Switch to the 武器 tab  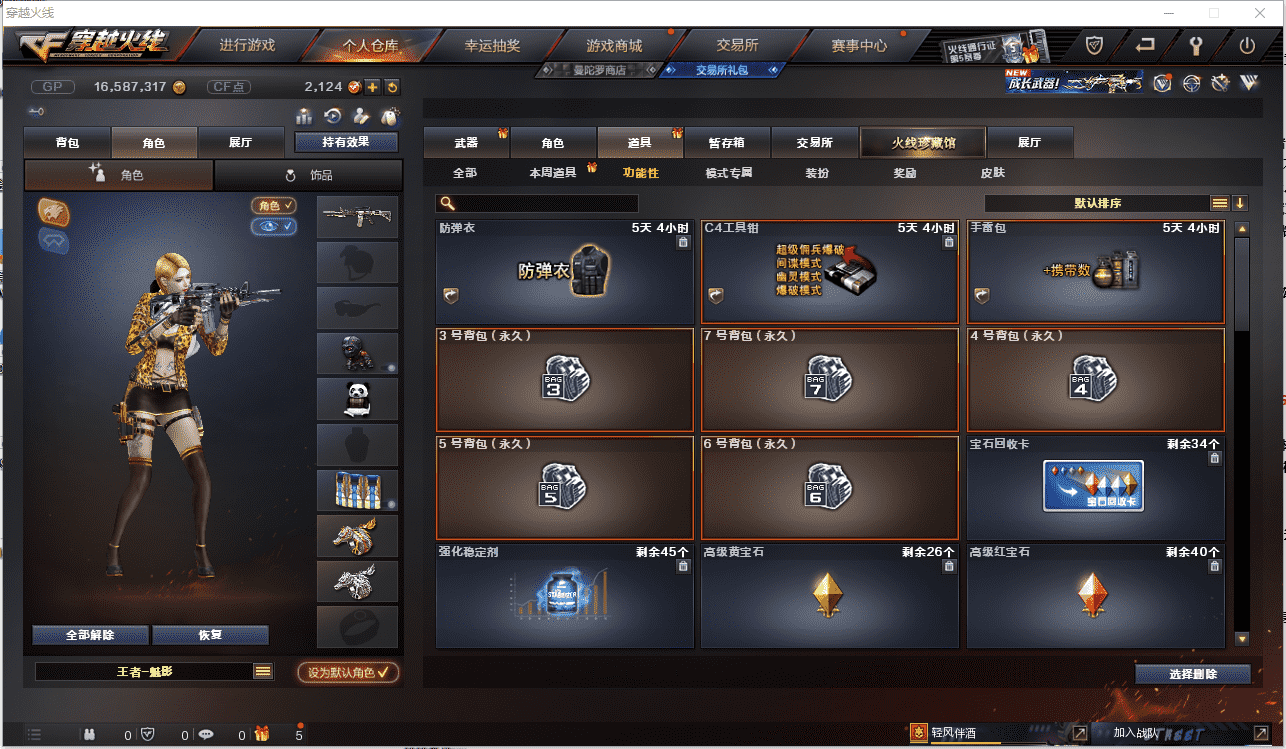click(x=466, y=143)
